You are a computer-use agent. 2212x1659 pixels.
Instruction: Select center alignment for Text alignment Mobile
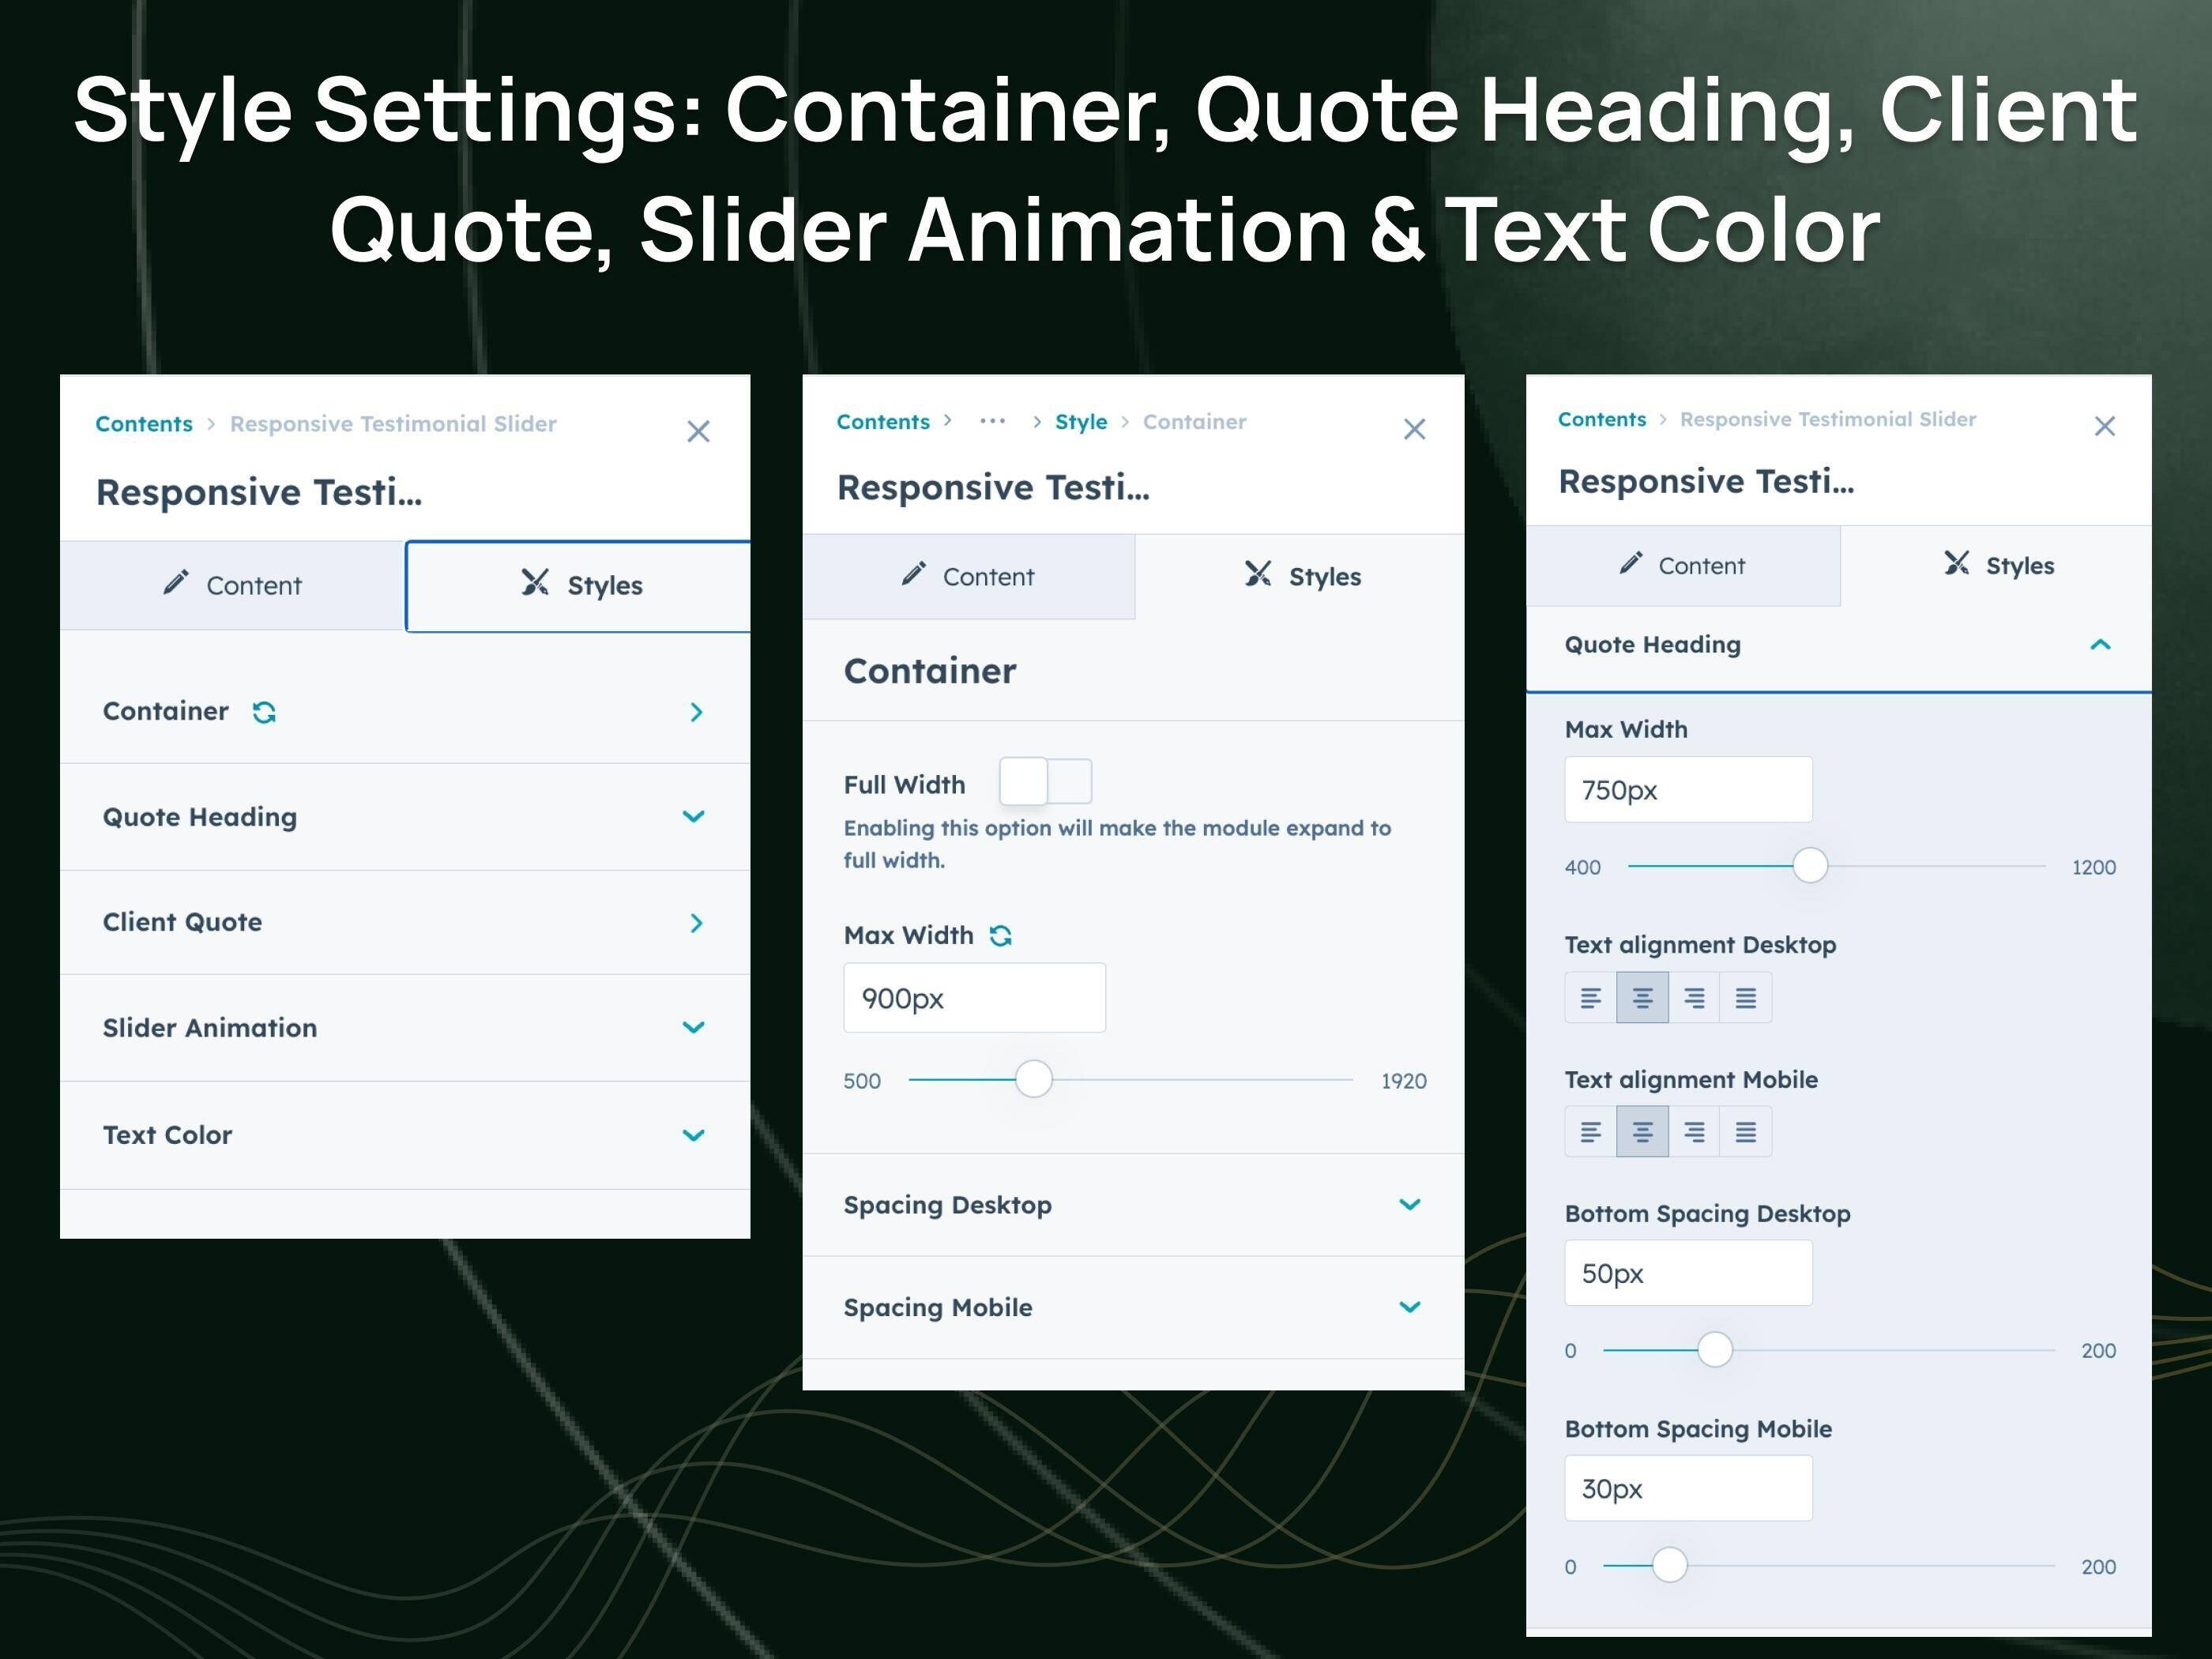pos(1642,1130)
